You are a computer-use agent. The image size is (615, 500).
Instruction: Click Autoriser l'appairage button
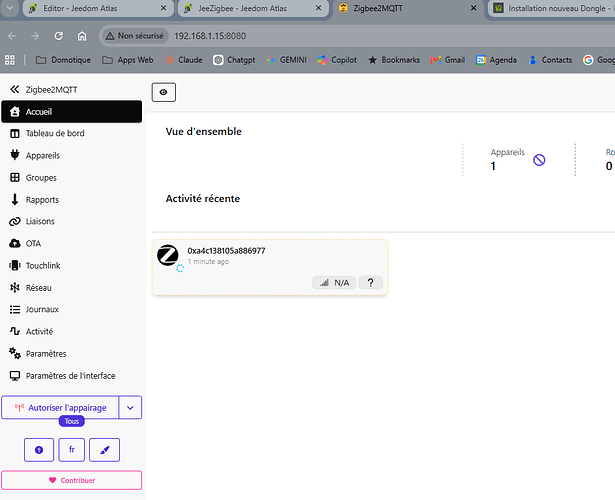[60, 407]
